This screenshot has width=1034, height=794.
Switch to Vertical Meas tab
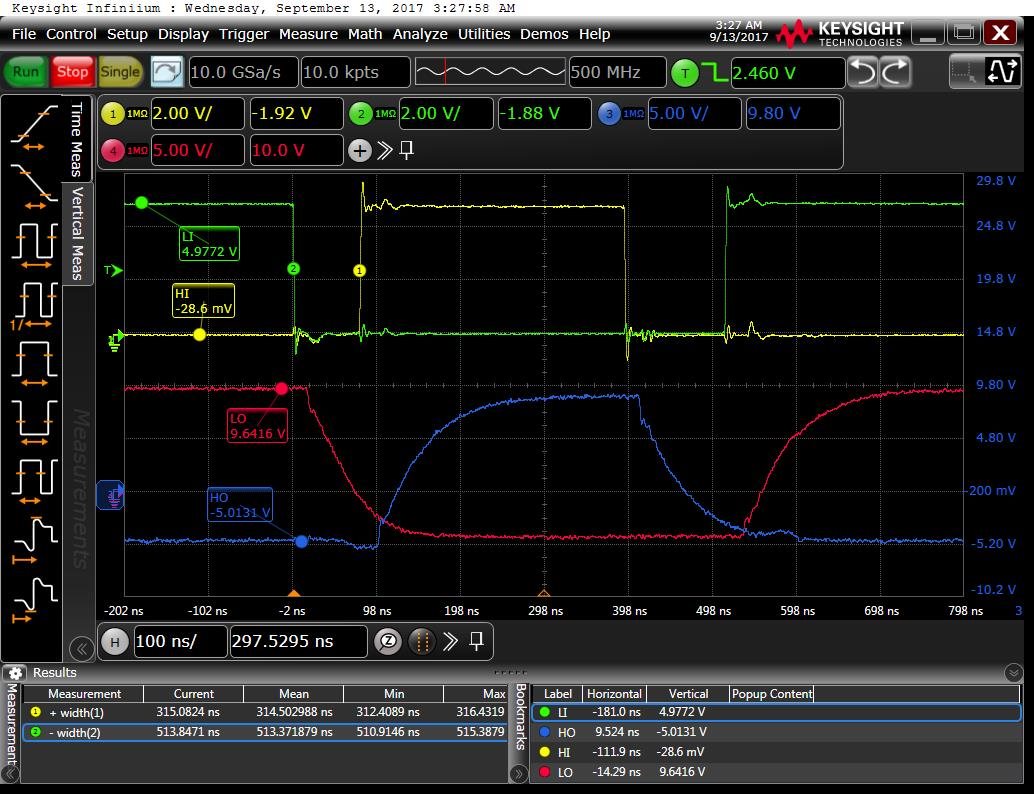[77, 233]
